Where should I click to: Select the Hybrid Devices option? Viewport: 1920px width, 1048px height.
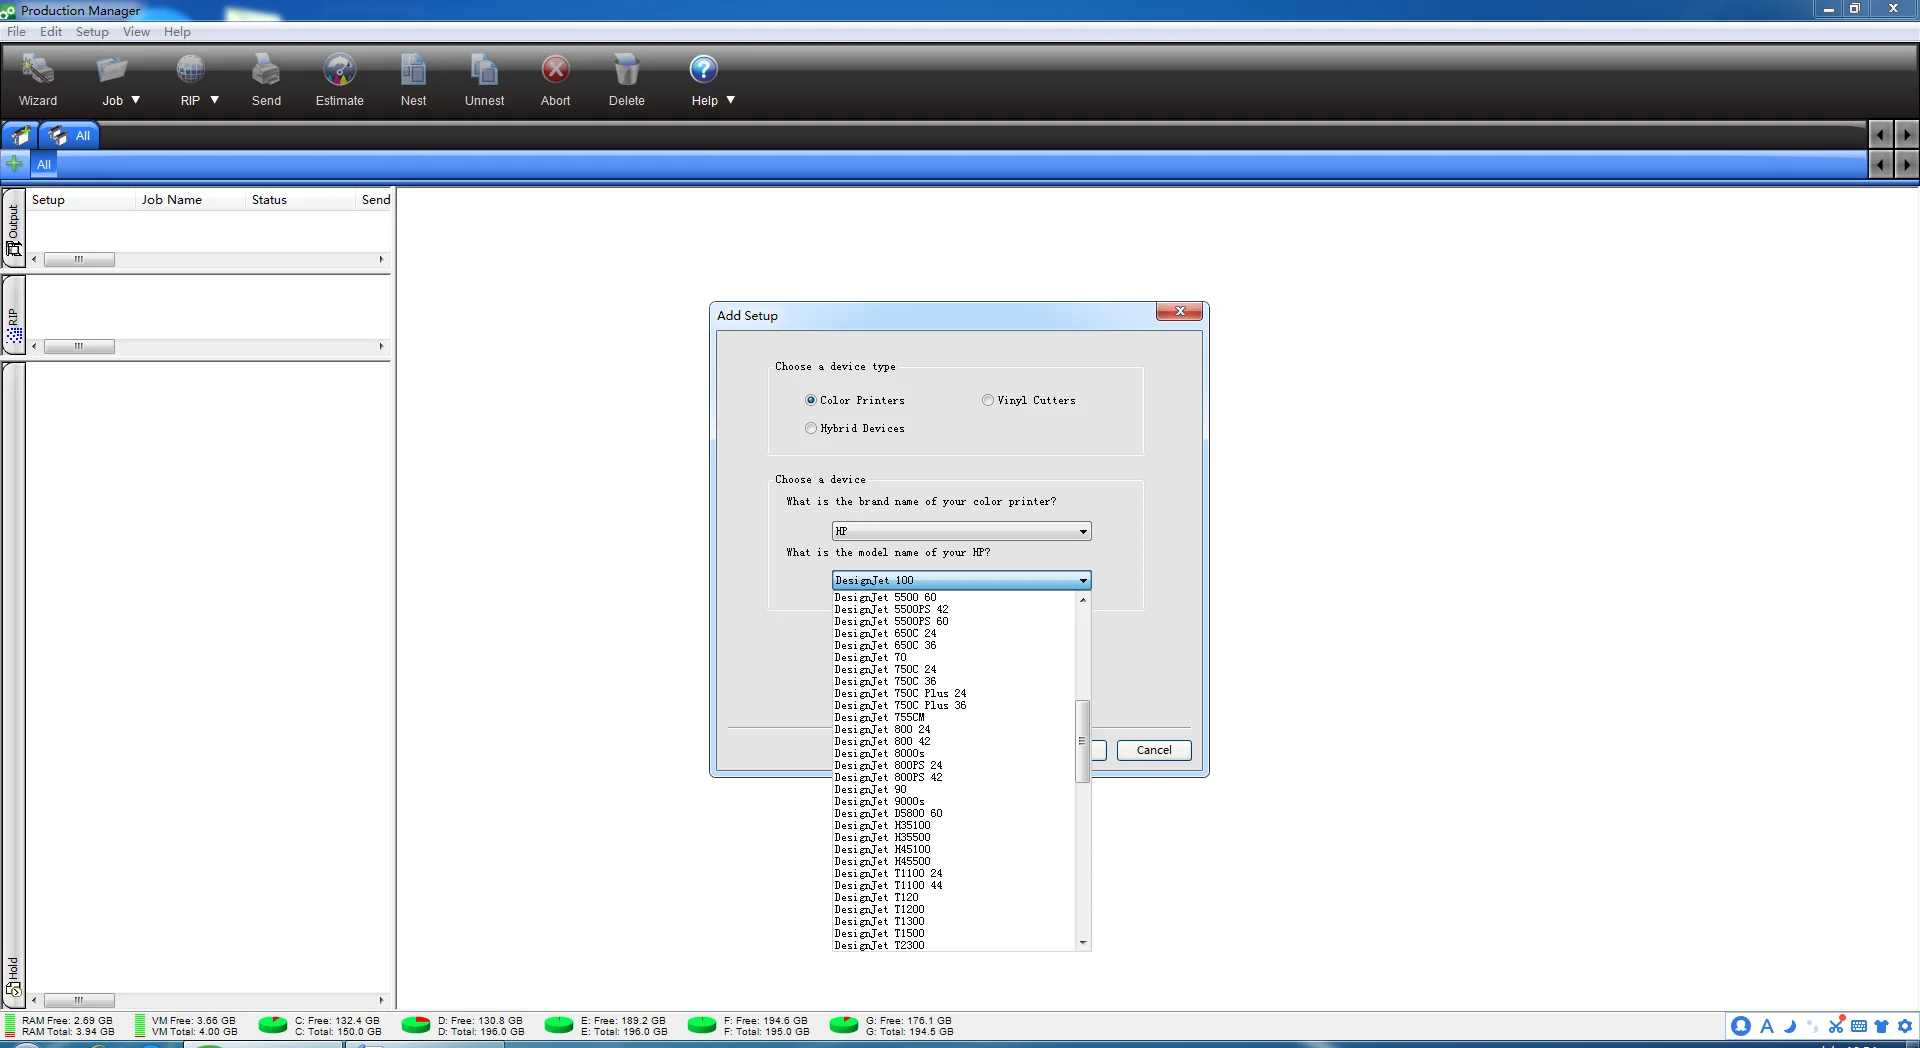point(811,428)
